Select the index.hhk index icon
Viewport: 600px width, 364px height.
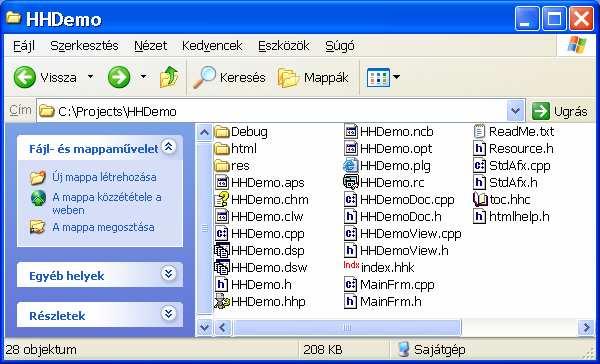pyautogui.click(x=351, y=265)
